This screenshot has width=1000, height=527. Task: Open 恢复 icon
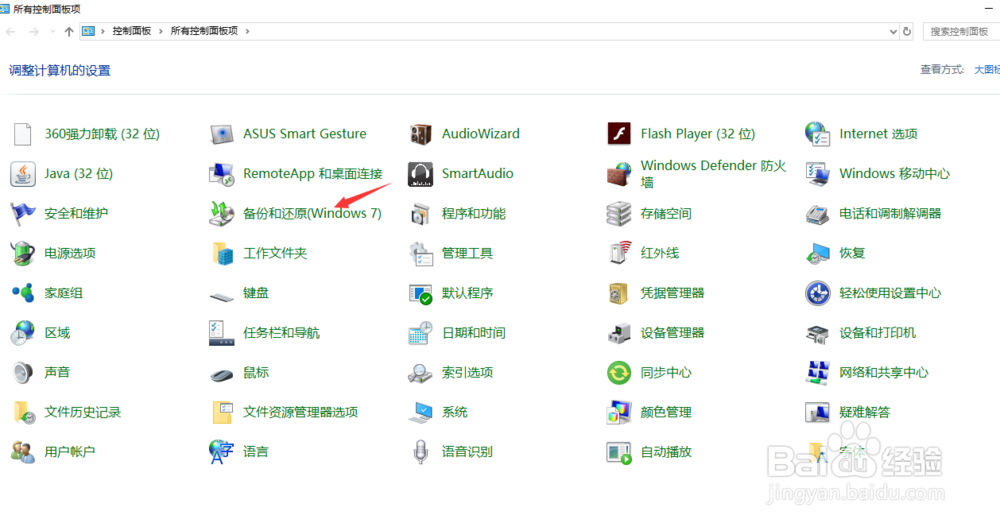pyautogui.click(x=818, y=253)
